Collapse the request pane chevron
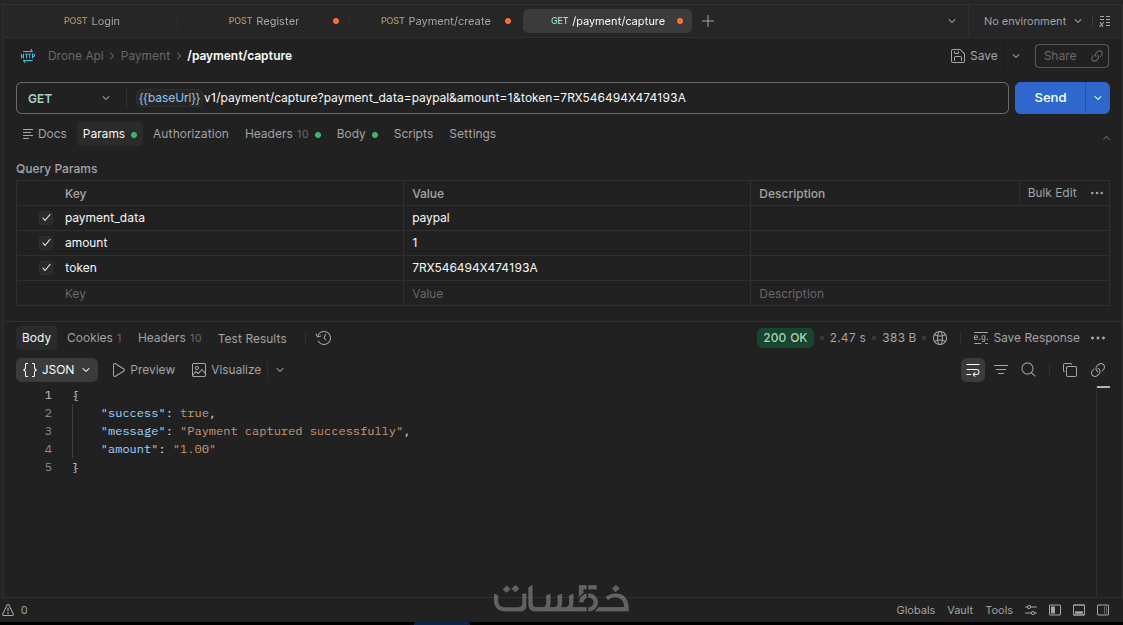The width and height of the screenshot is (1123, 625). tap(1106, 137)
